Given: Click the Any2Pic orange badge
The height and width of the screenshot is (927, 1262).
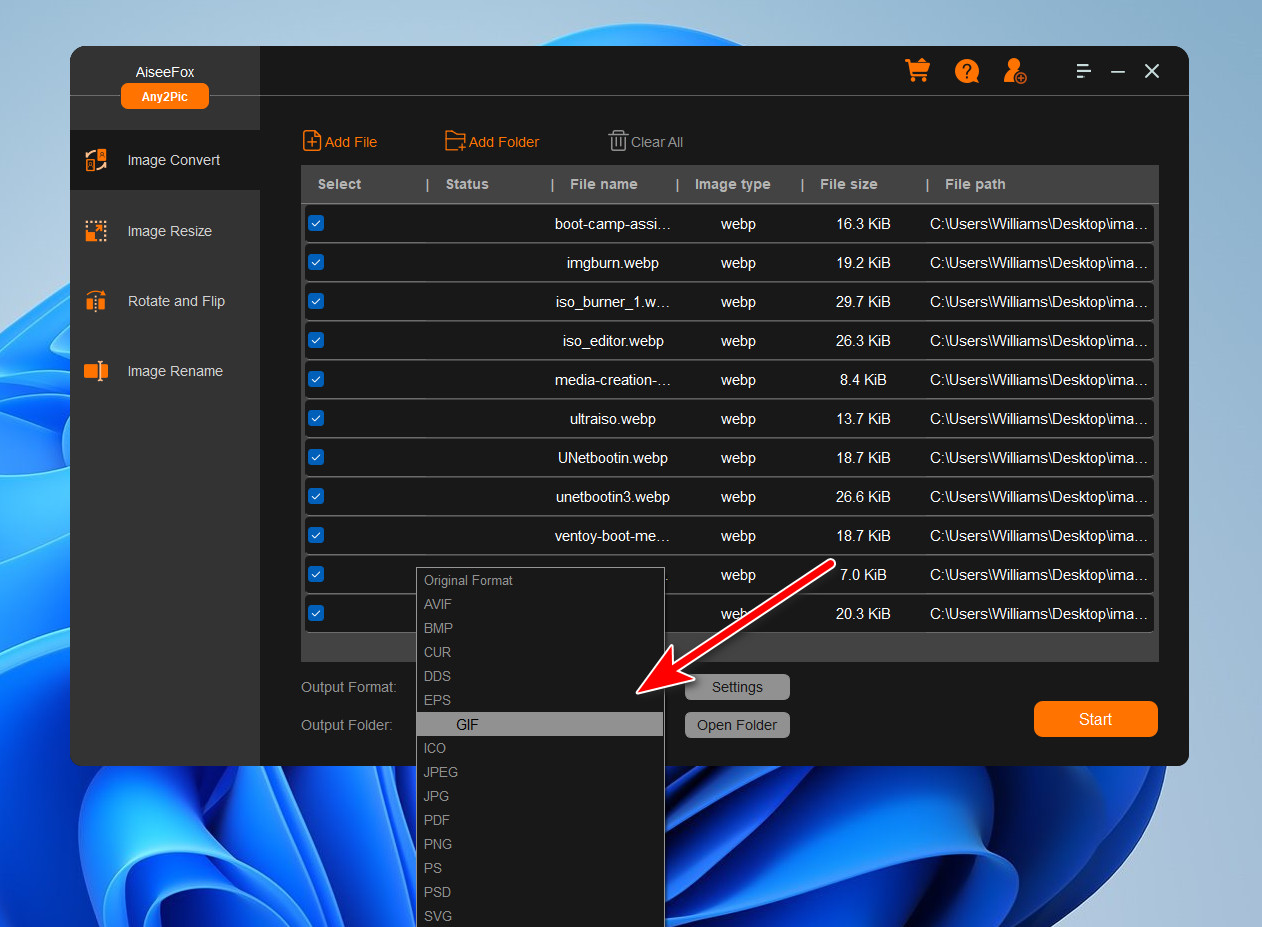Looking at the screenshot, I should [165, 96].
